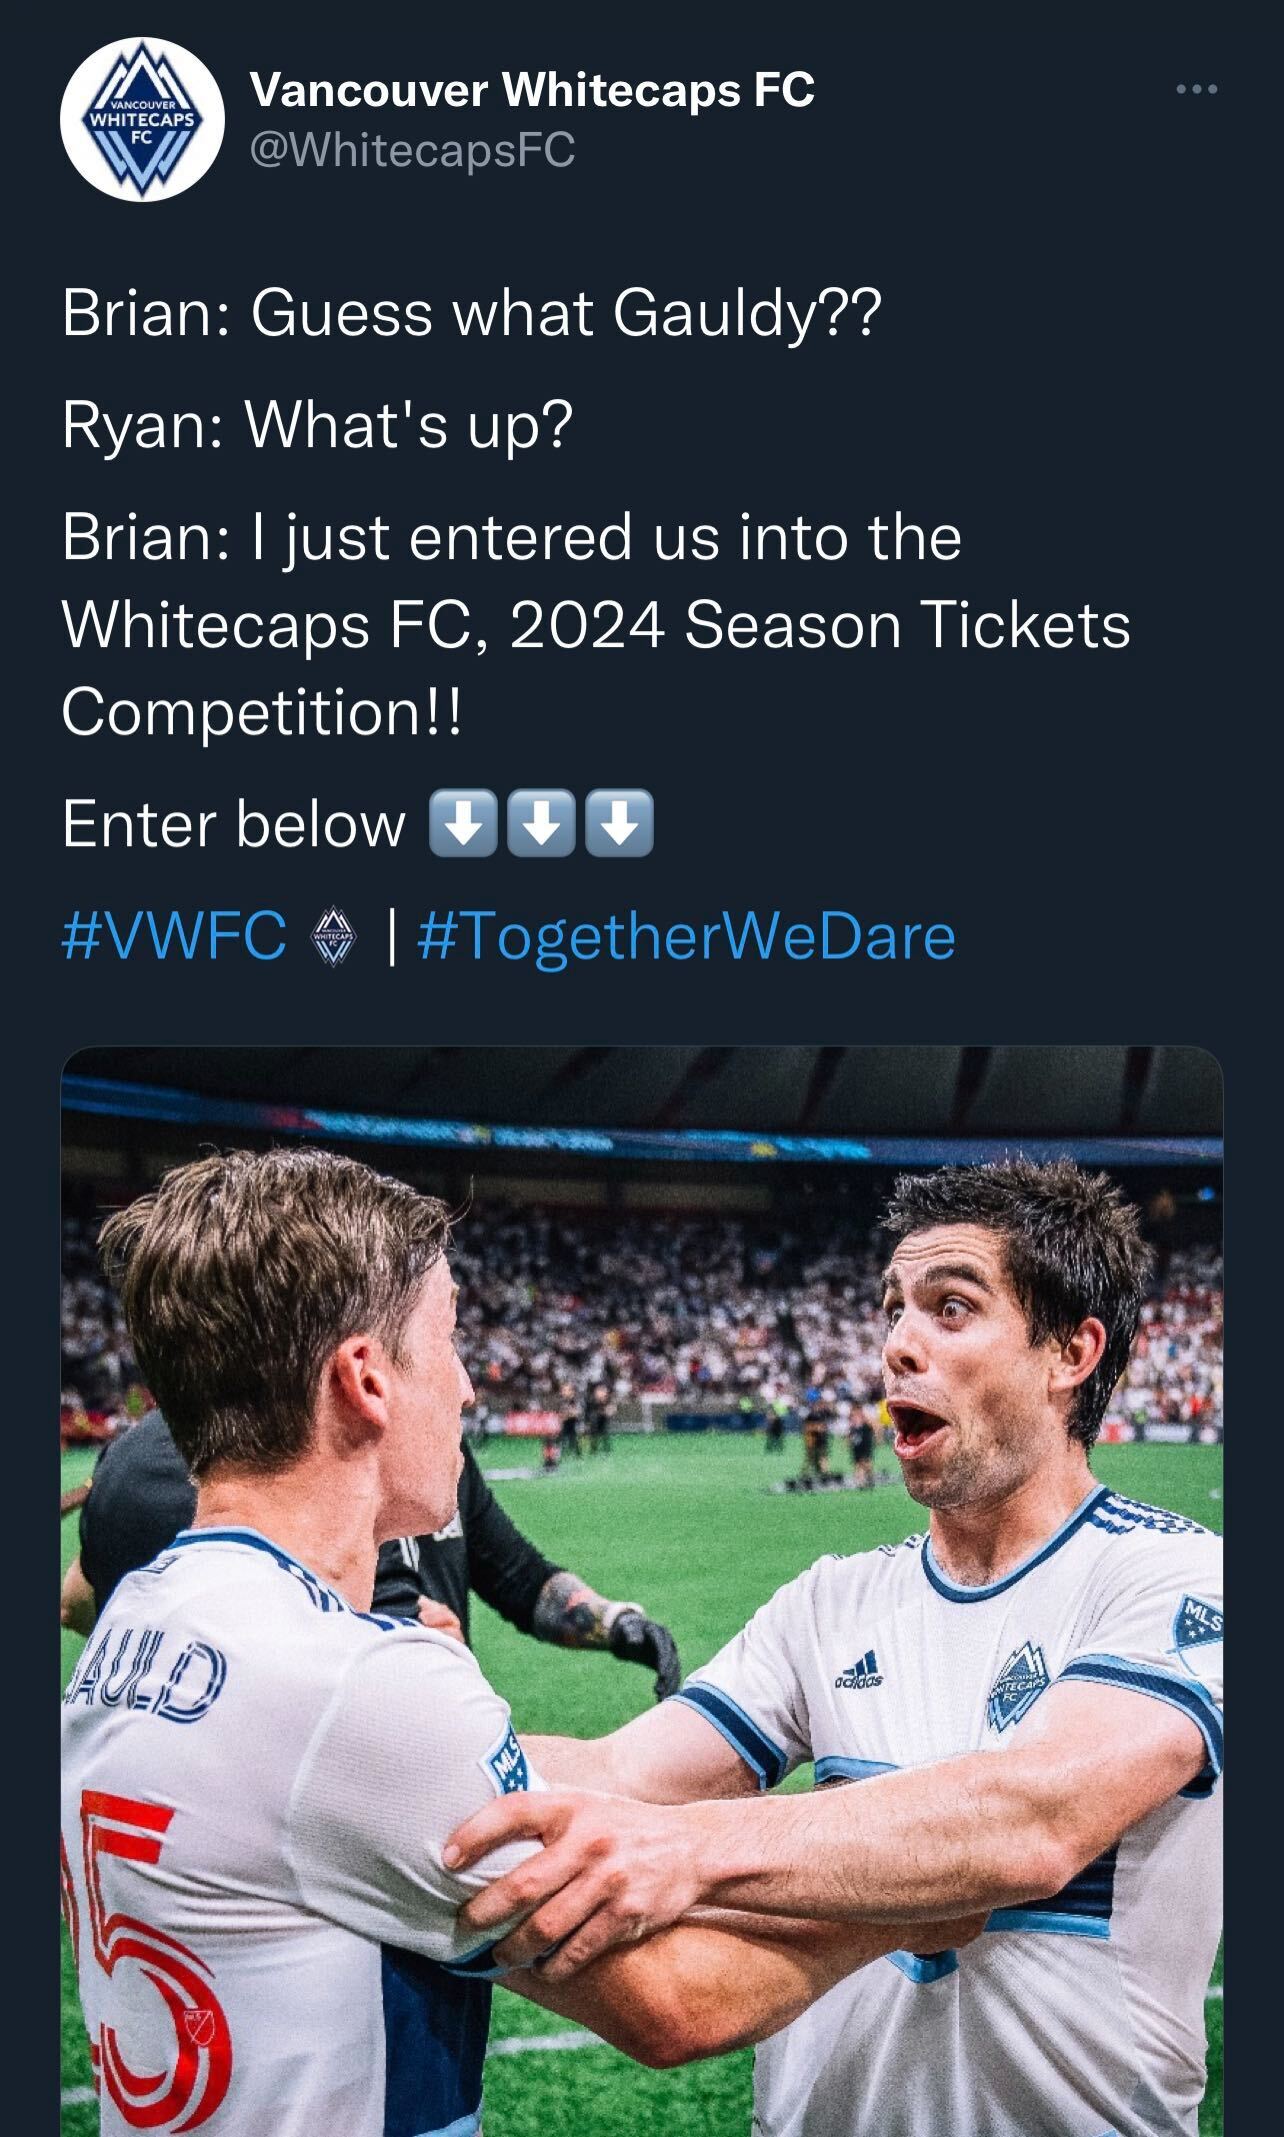This screenshot has height=2137, width=1284.
Task: Open the #TogetherWeDare hashtag
Action: (x=687, y=937)
